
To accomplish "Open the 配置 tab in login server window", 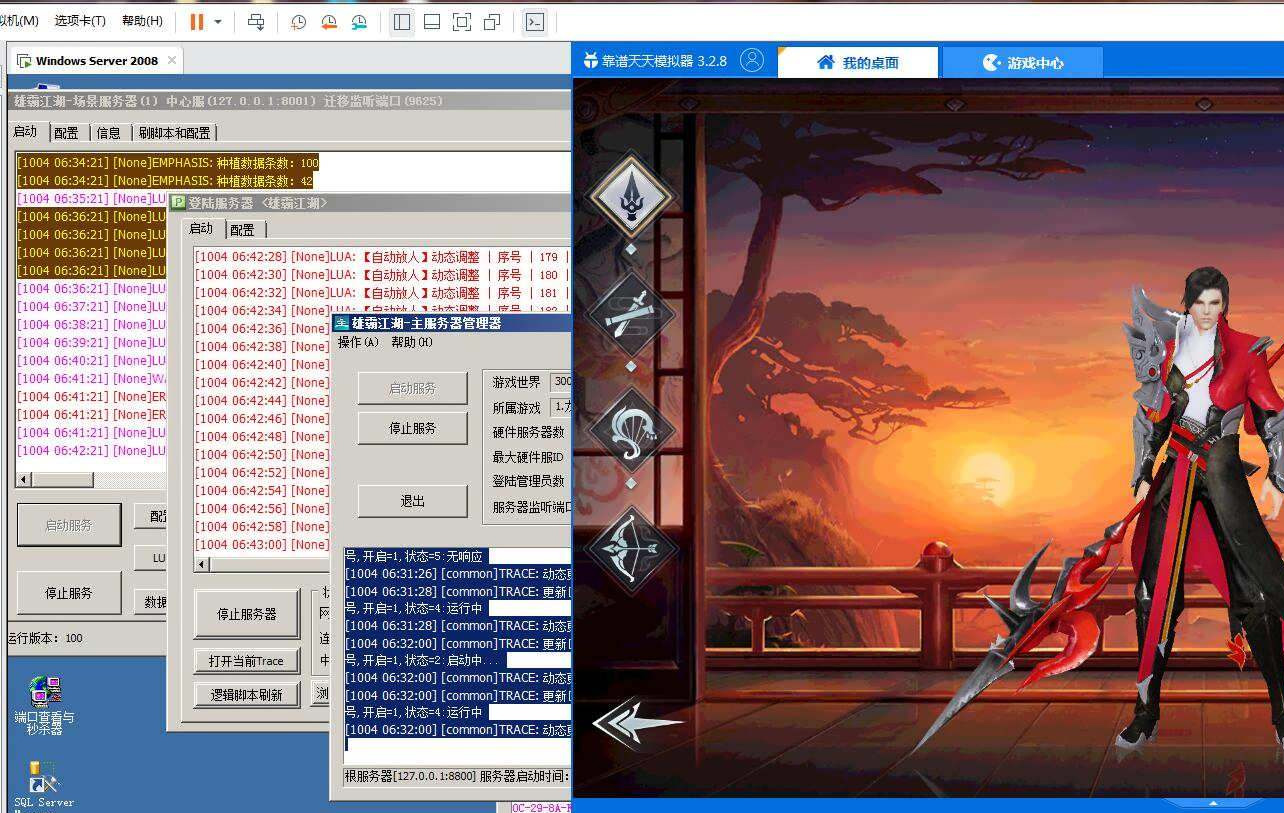I will [242, 229].
